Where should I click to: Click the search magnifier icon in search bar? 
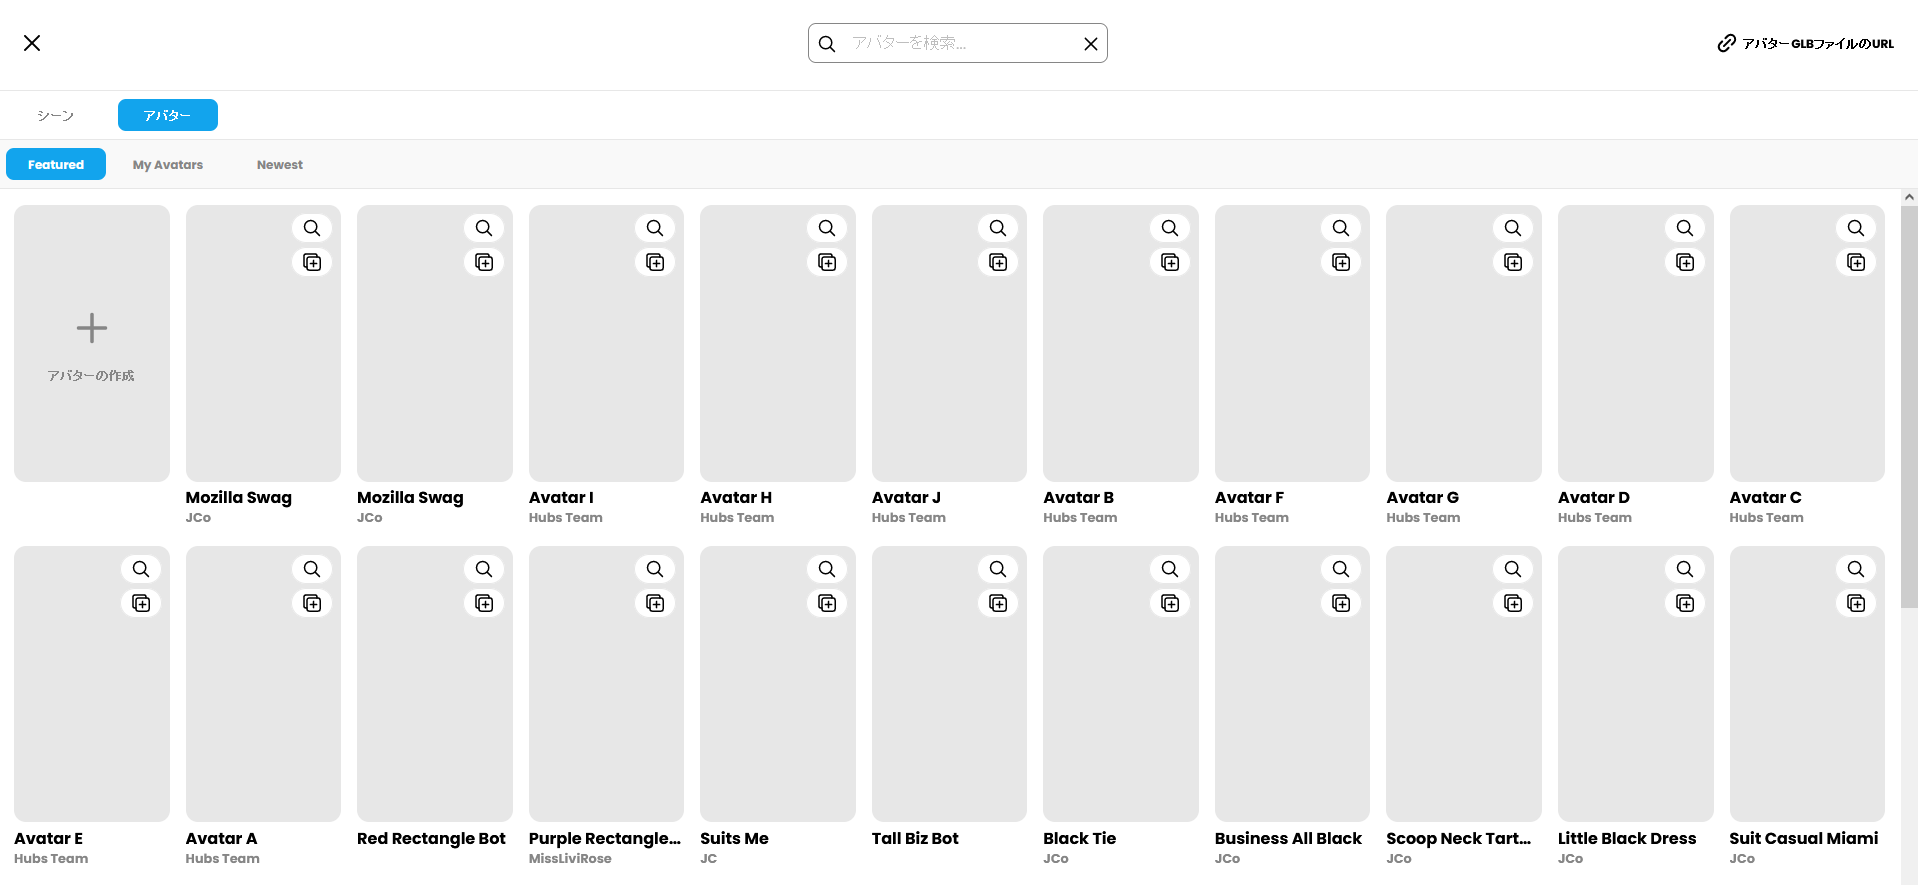827,44
